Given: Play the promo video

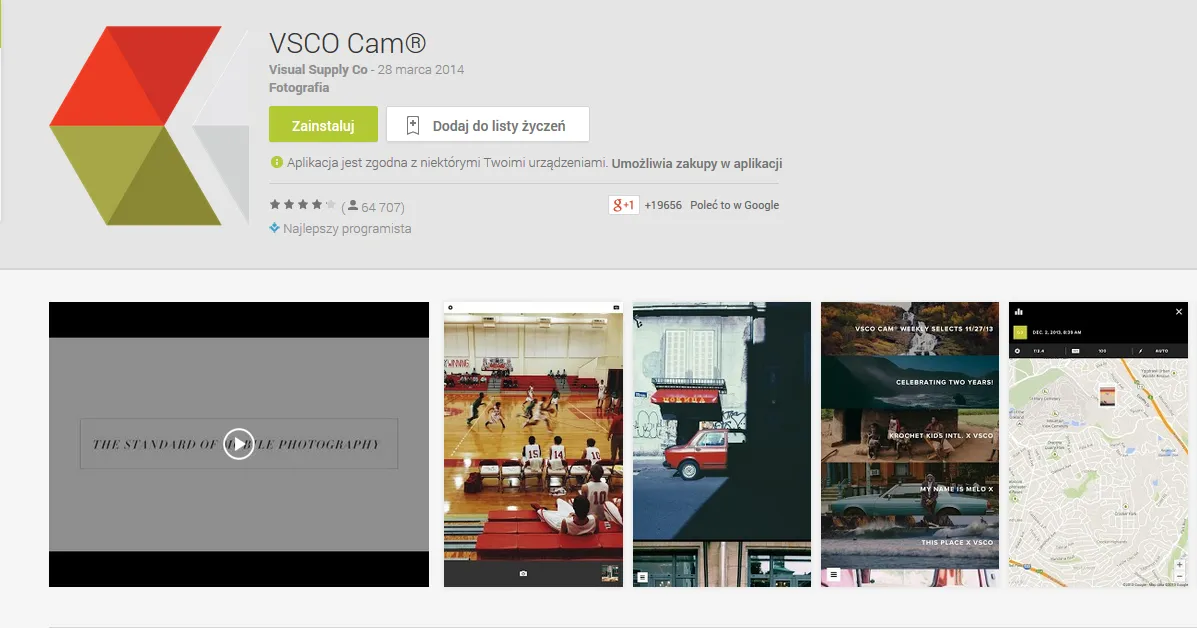Looking at the screenshot, I should point(238,443).
